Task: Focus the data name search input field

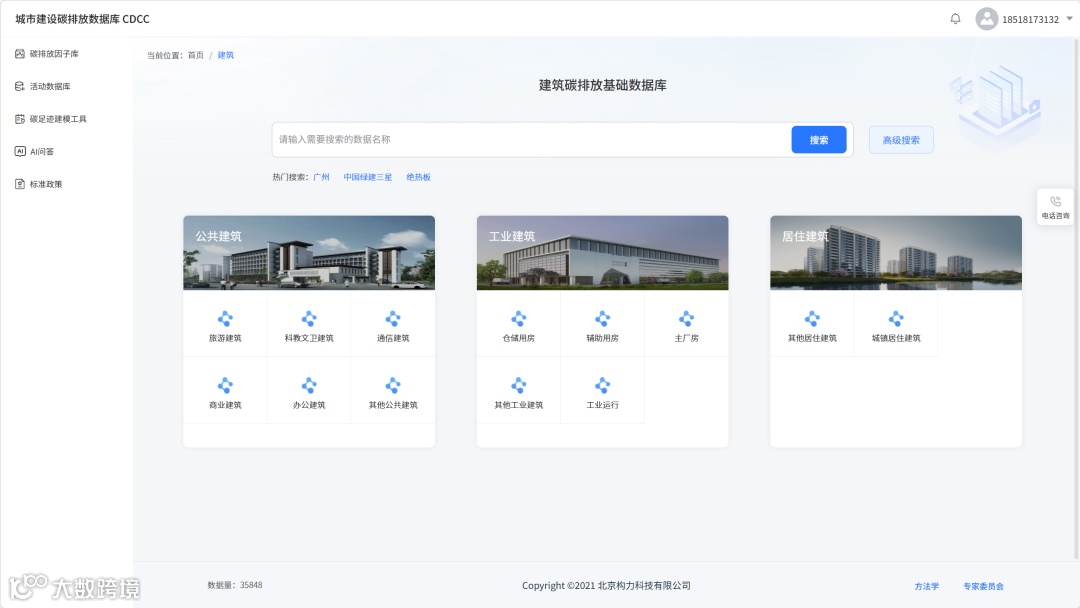Action: click(x=532, y=140)
